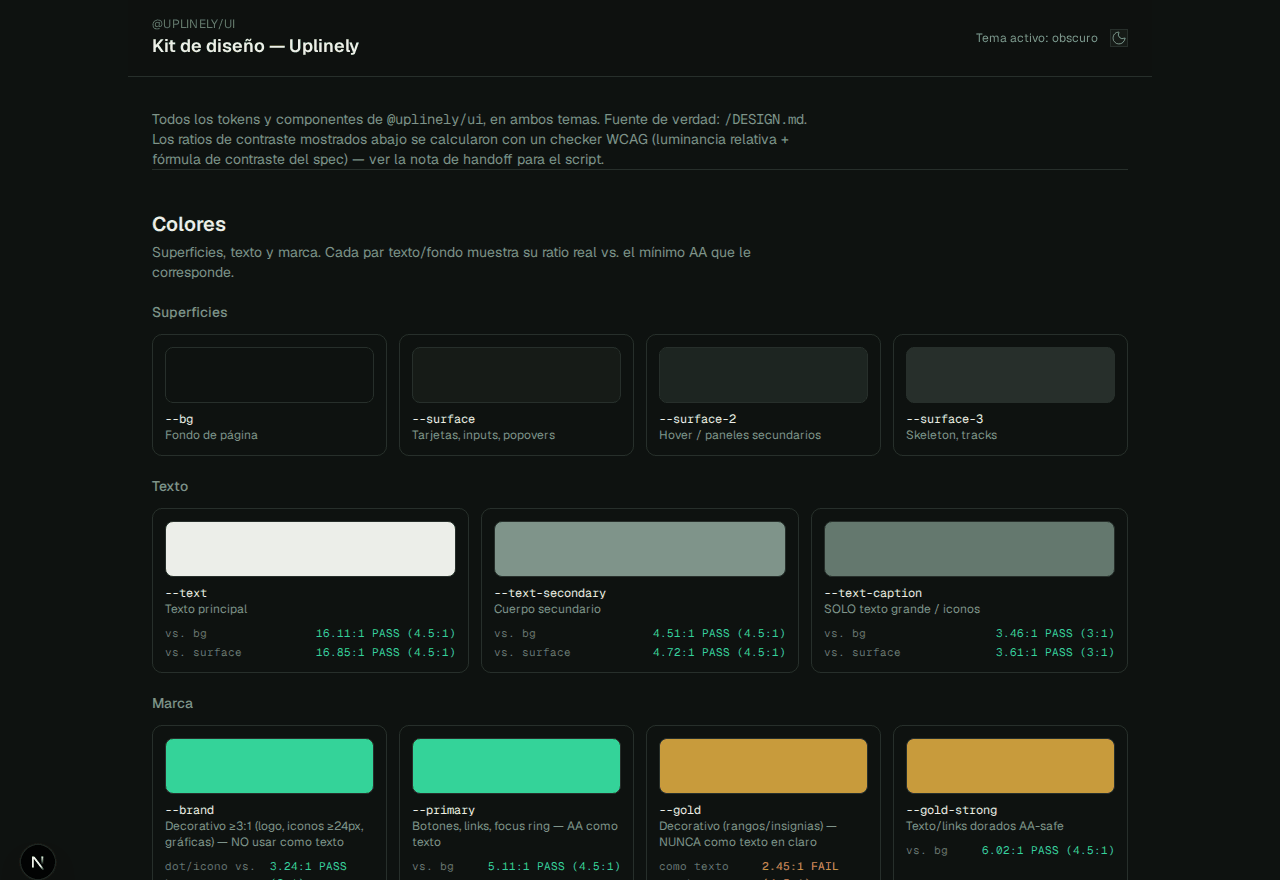Click the "@UPLINELY/UI" package label

(194, 23)
